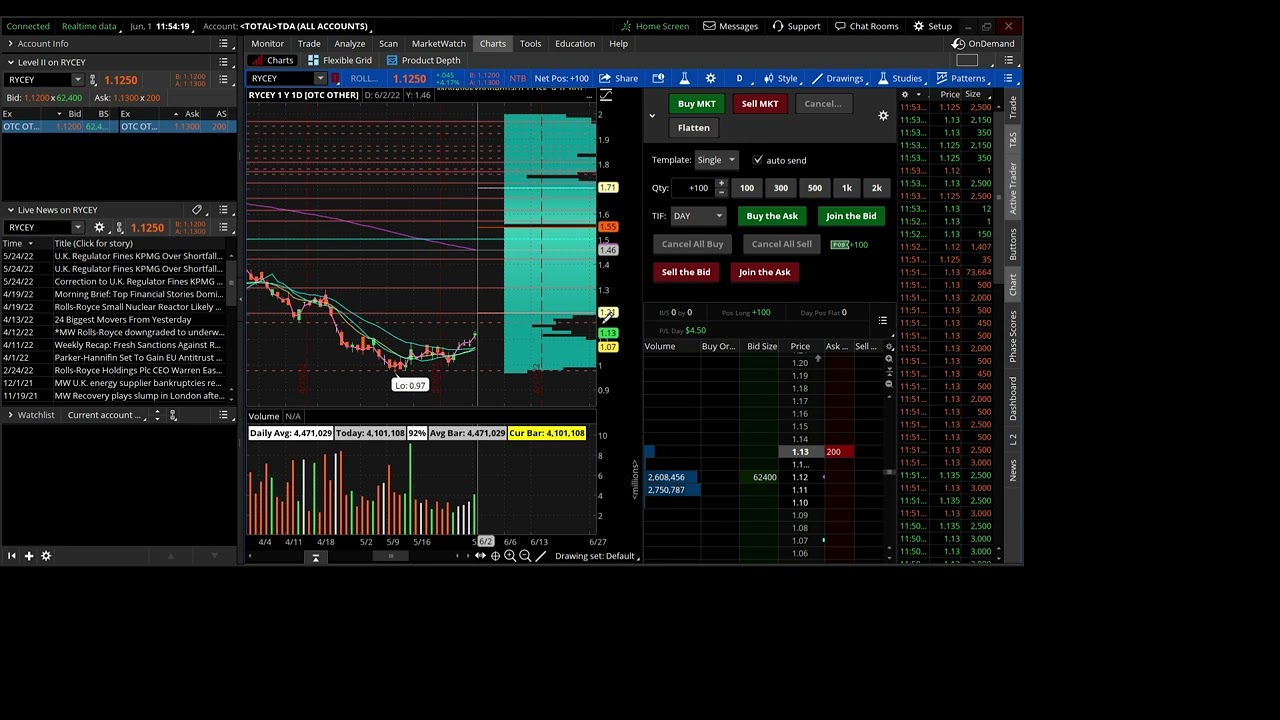The width and height of the screenshot is (1280, 720).
Task: Open the Share chart option
Action: click(618, 78)
